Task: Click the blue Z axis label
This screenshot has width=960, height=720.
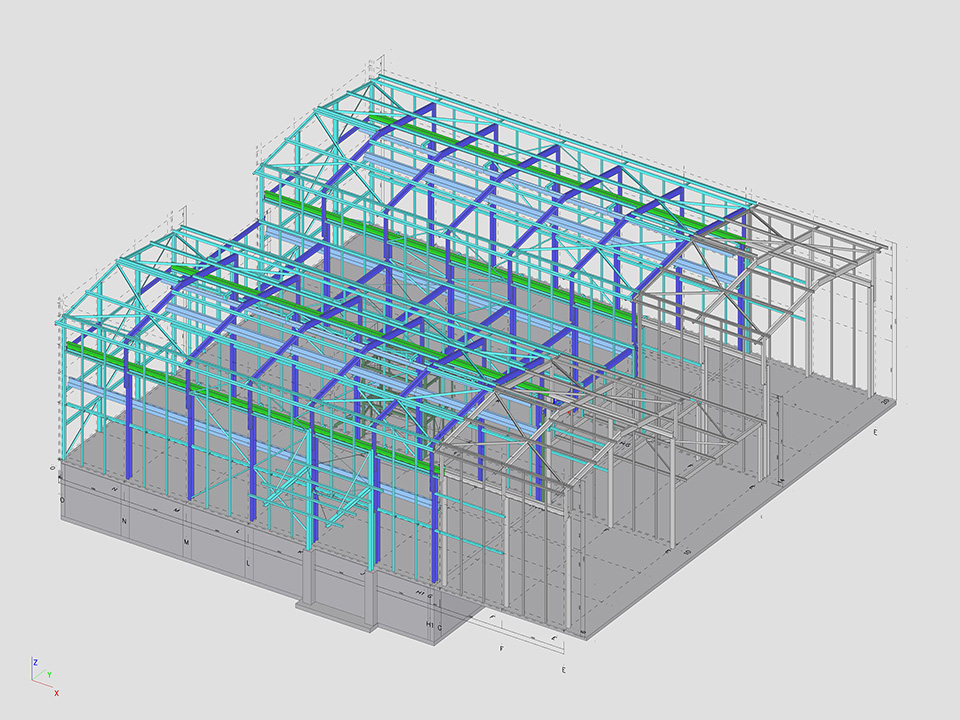Action: pyautogui.click(x=35, y=662)
